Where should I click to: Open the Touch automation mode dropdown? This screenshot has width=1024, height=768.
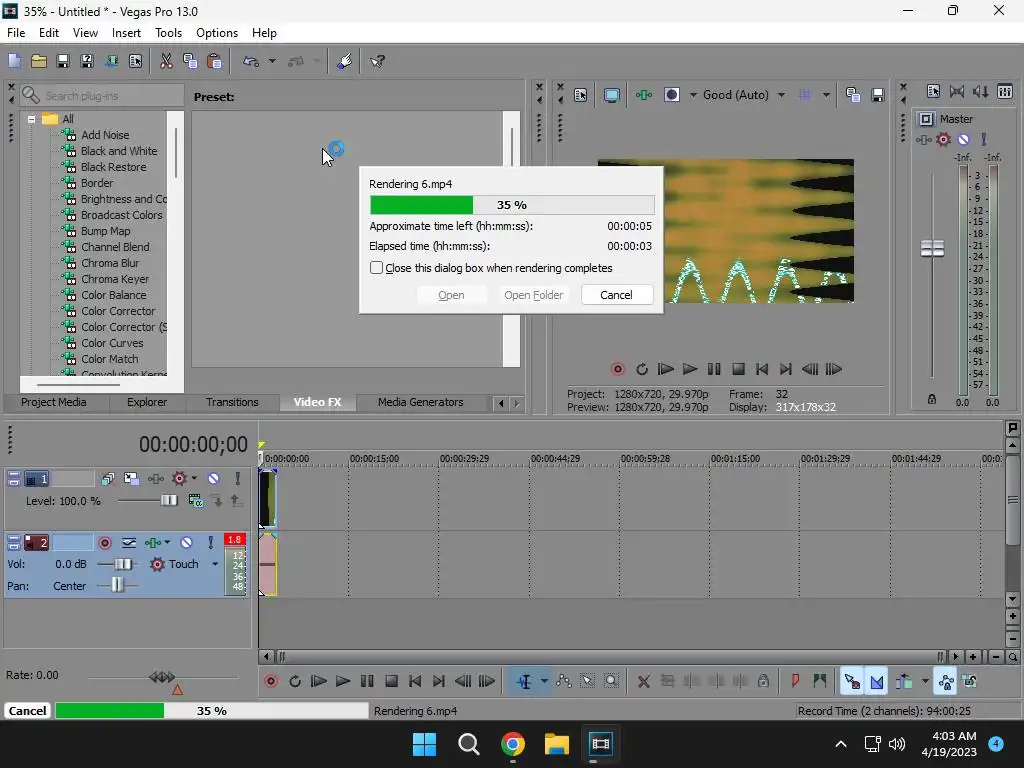pos(215,564)
